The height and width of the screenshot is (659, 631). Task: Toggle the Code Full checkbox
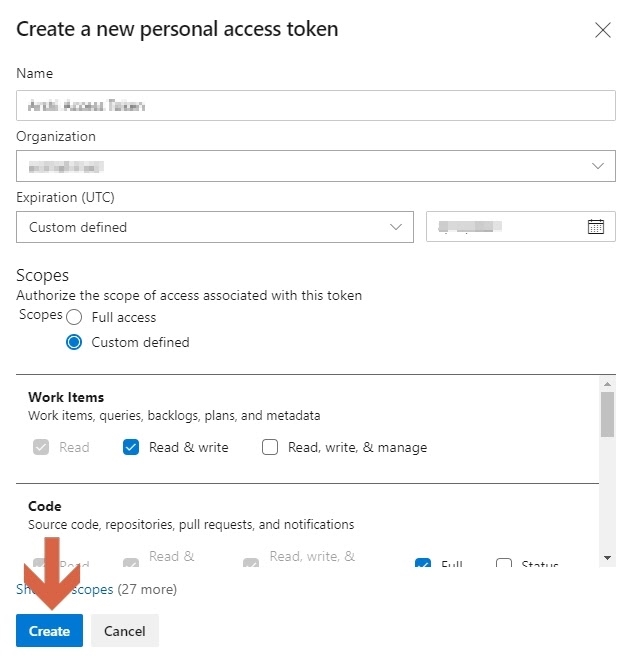[x=422, y=564]
